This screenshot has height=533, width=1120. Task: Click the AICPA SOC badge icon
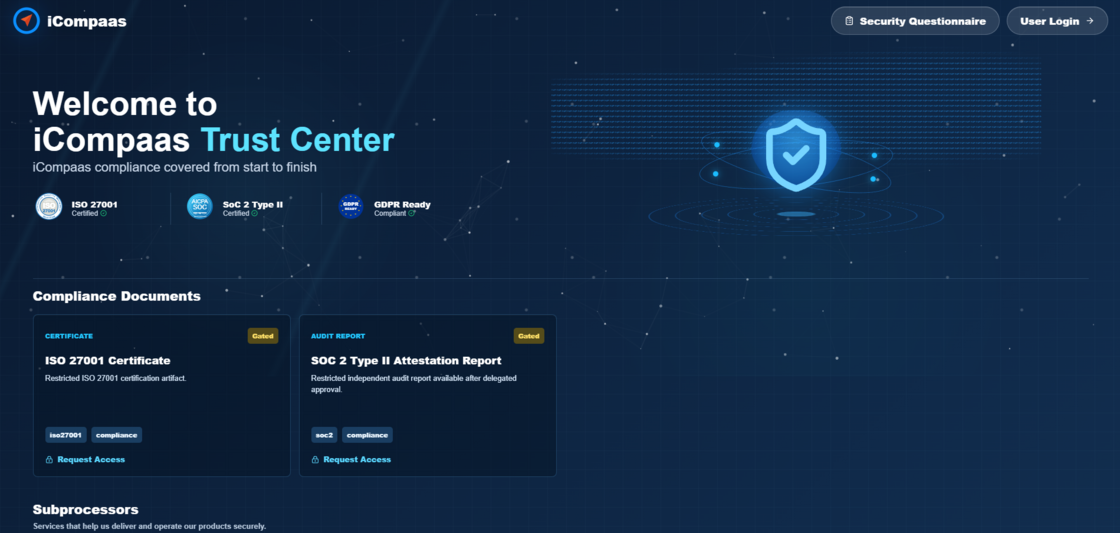pos(200,206)
